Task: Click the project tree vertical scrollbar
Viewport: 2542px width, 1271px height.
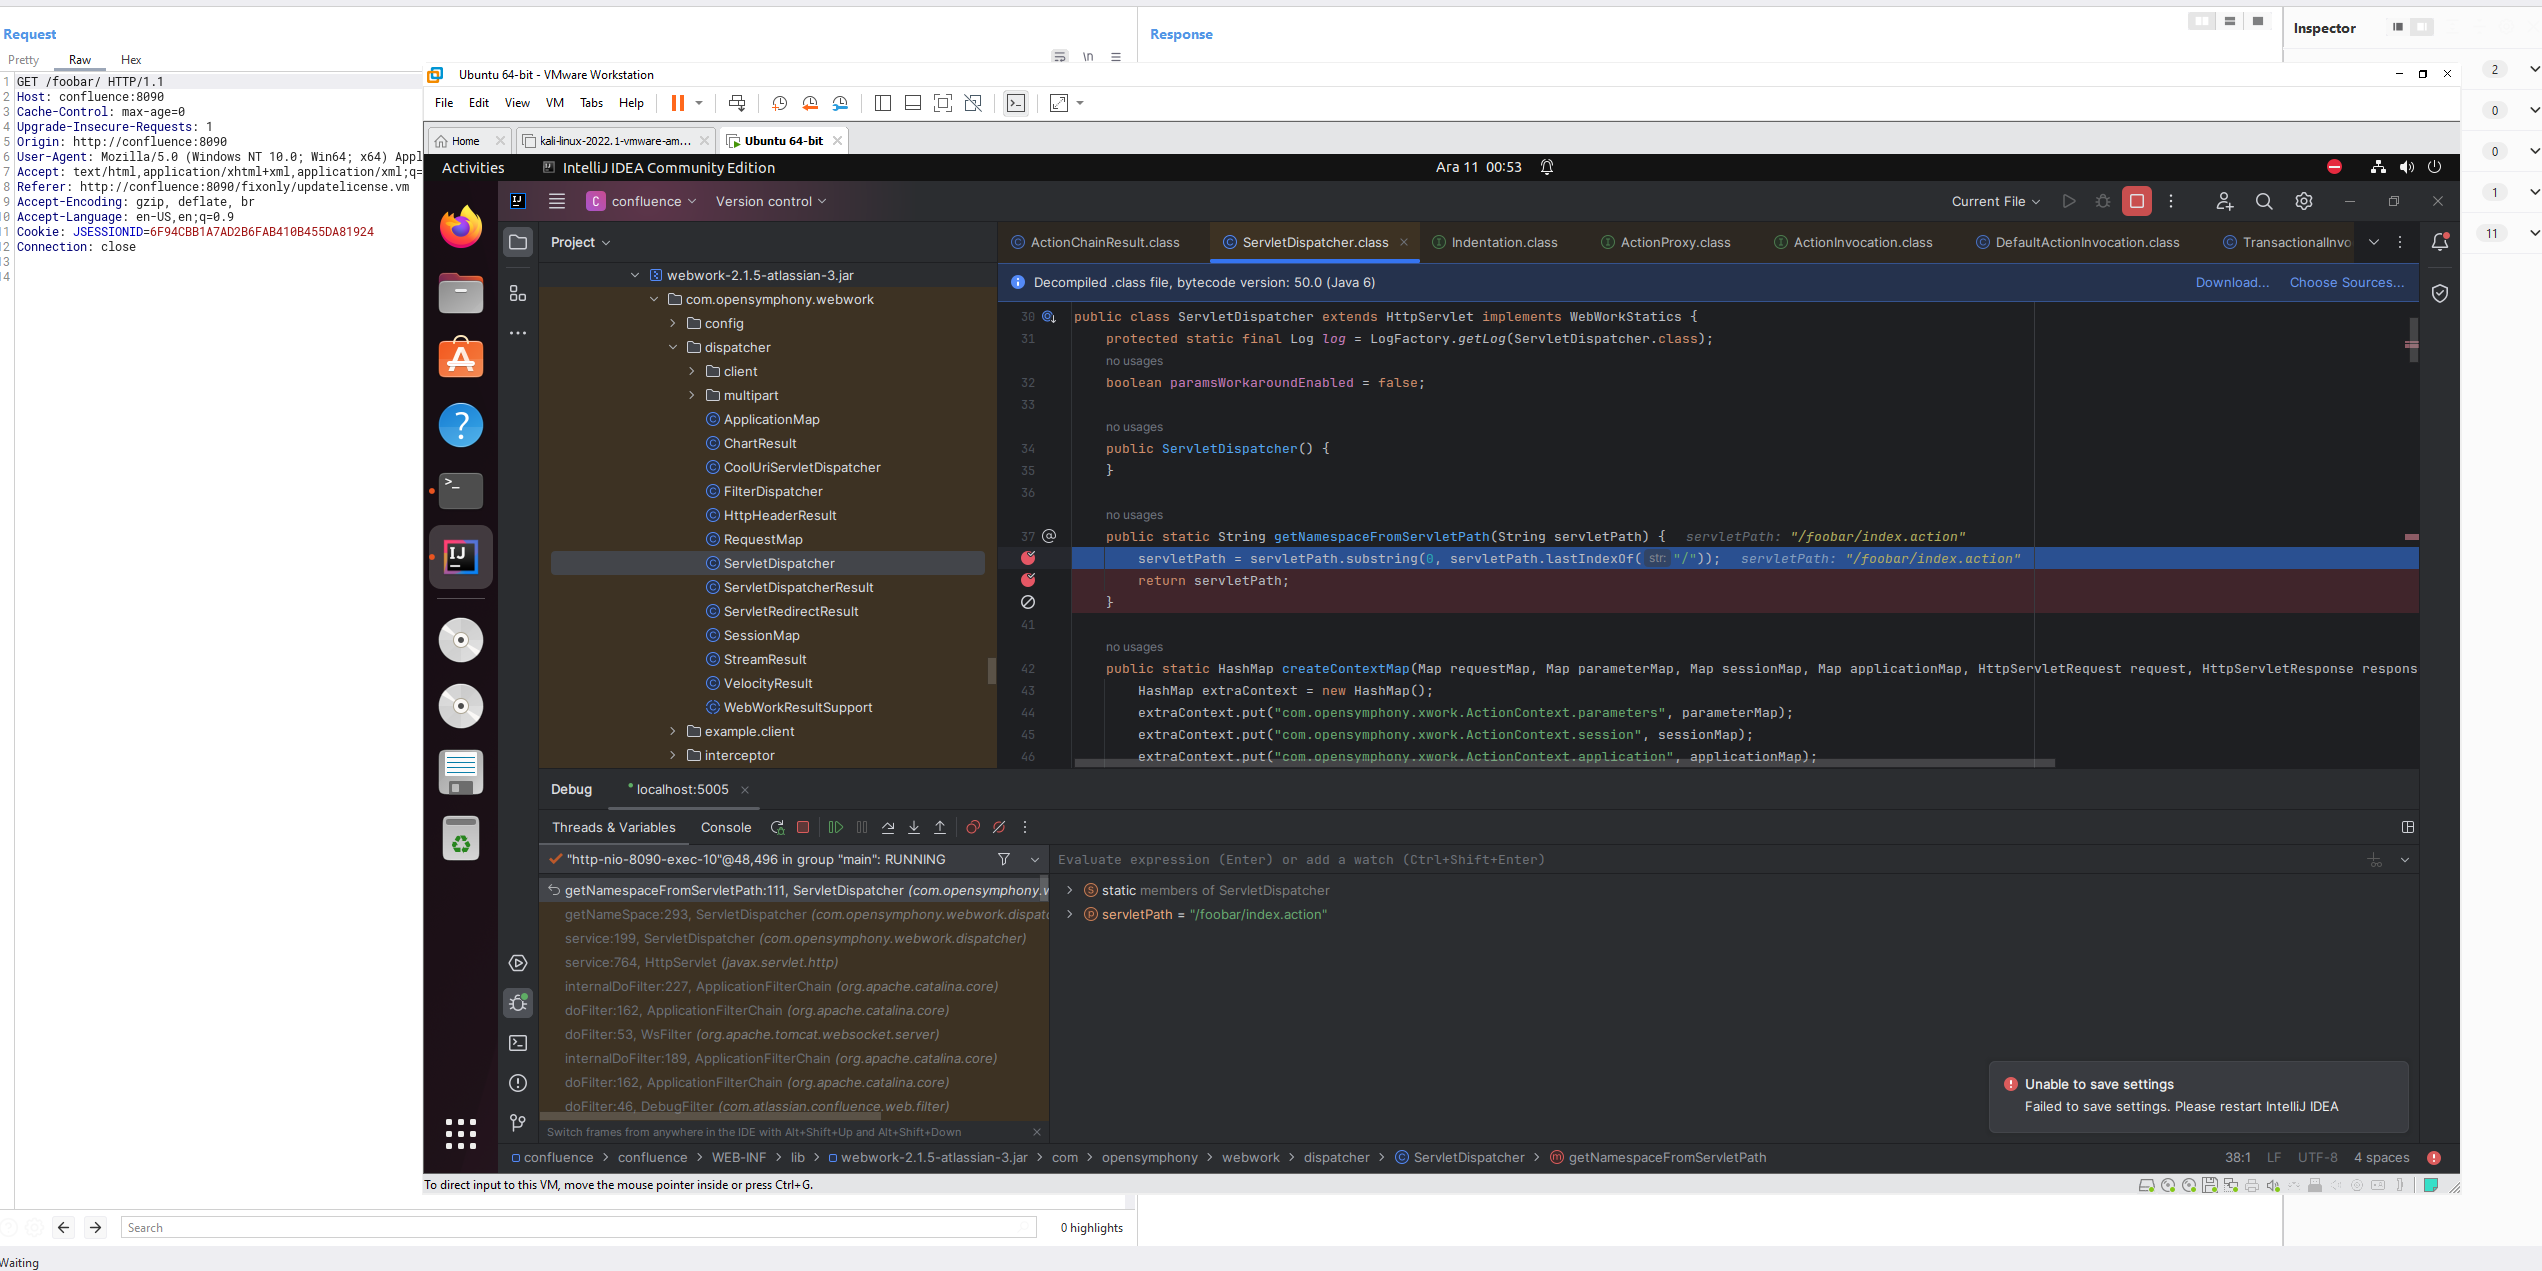Action: click(x=992, y=670)
